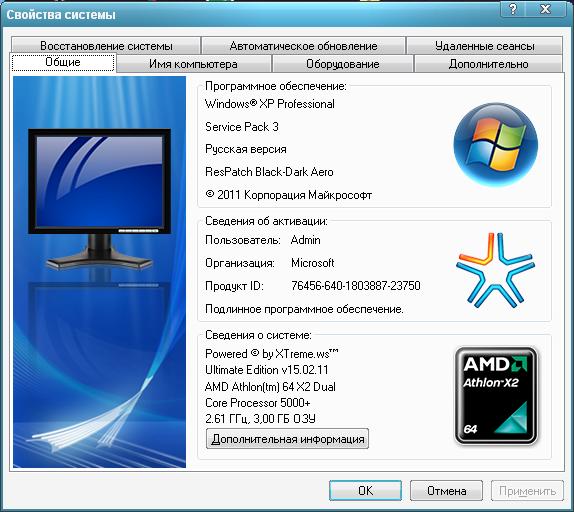Viewport: 574px width, 512px height.
Task: Click the 2.61 ГГц, 3,00 ГБ ОЗУ line
Action: pyautogui.click(x=260, y=419)
